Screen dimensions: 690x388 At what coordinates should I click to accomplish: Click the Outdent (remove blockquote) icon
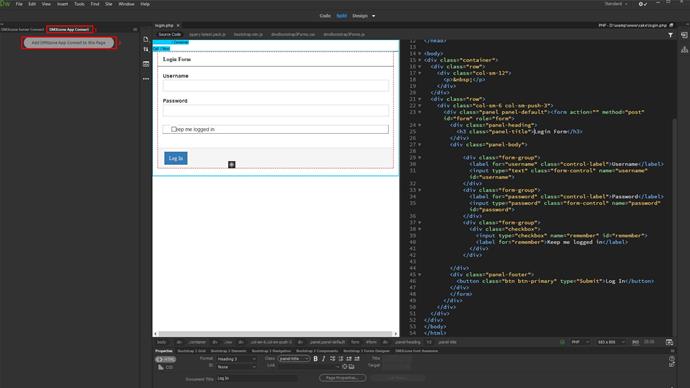click(x=349, y=359)
